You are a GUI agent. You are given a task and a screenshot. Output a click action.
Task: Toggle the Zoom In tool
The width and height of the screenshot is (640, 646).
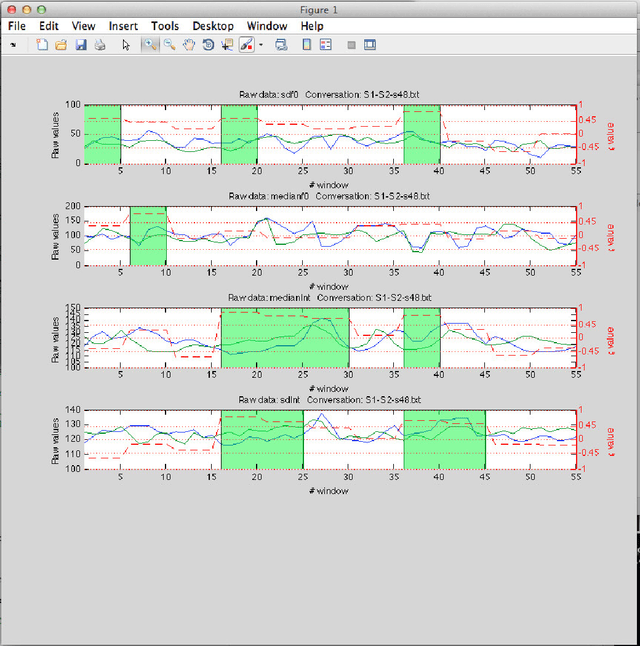(x=150, y=45)
